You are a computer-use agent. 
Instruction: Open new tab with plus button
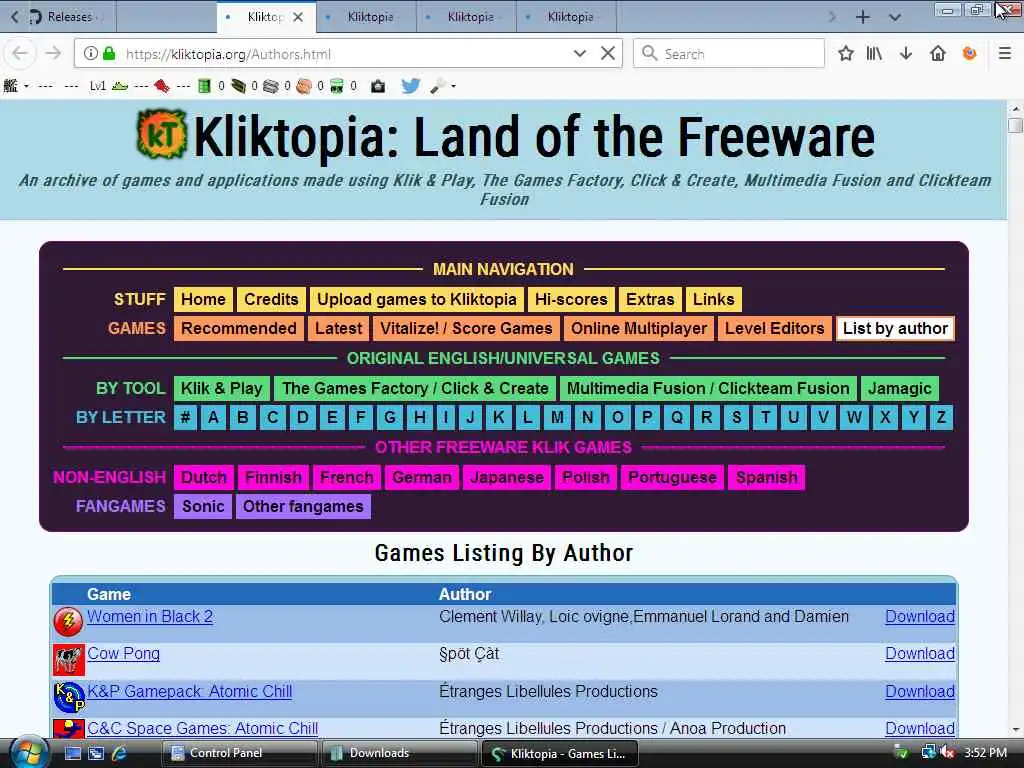point(863,17)
